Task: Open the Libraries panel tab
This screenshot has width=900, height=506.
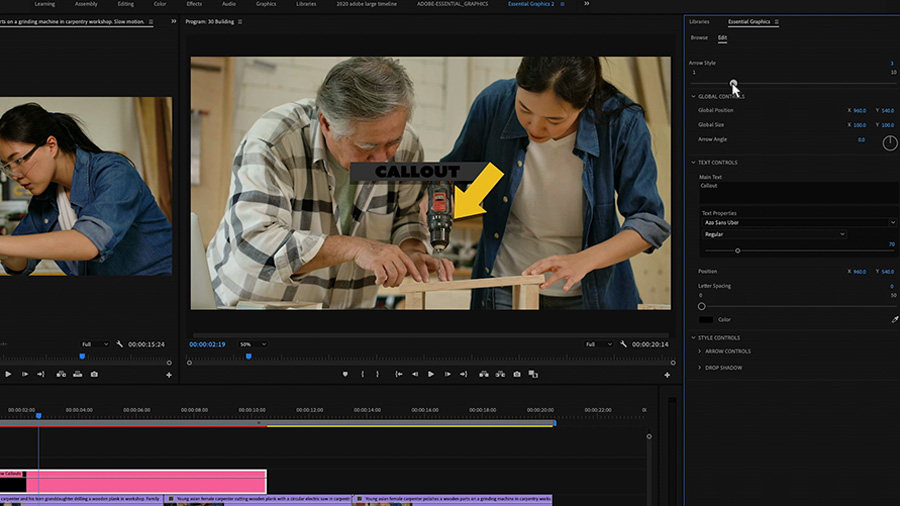Action: [699, 21]
